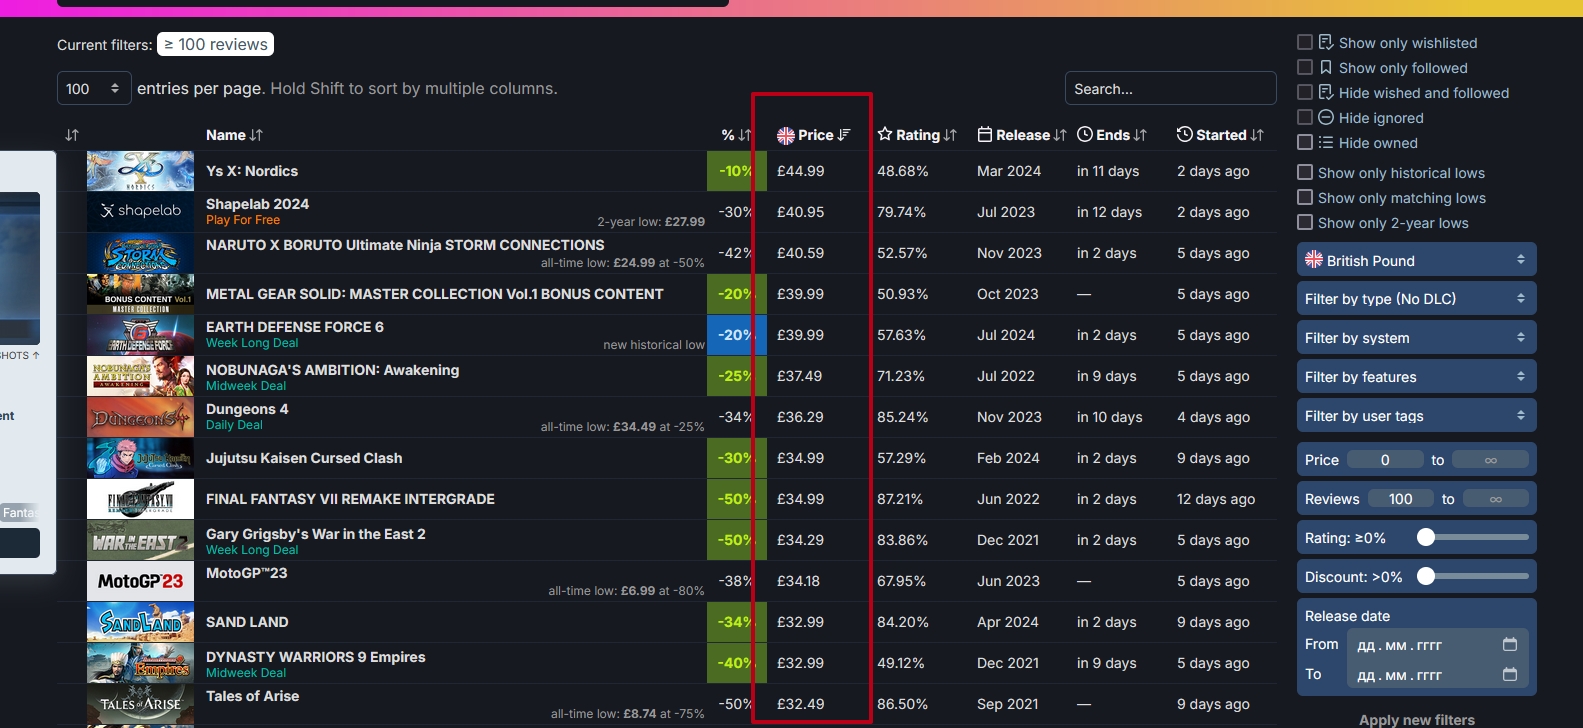The width and height of the screenshot is (1583, 728).
Task: Open Filter by system dropdown
Action: [x=1416, y=338]
